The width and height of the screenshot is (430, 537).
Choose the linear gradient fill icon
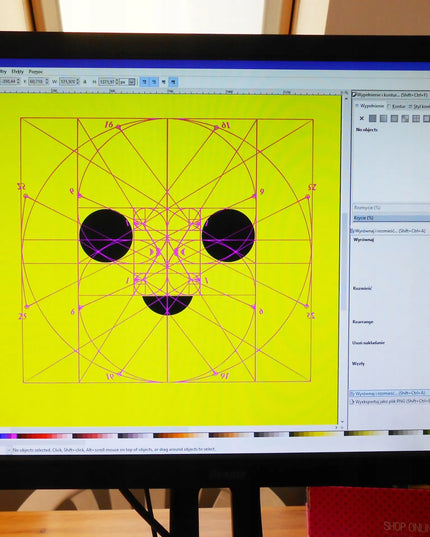click(x=384, y=118)
